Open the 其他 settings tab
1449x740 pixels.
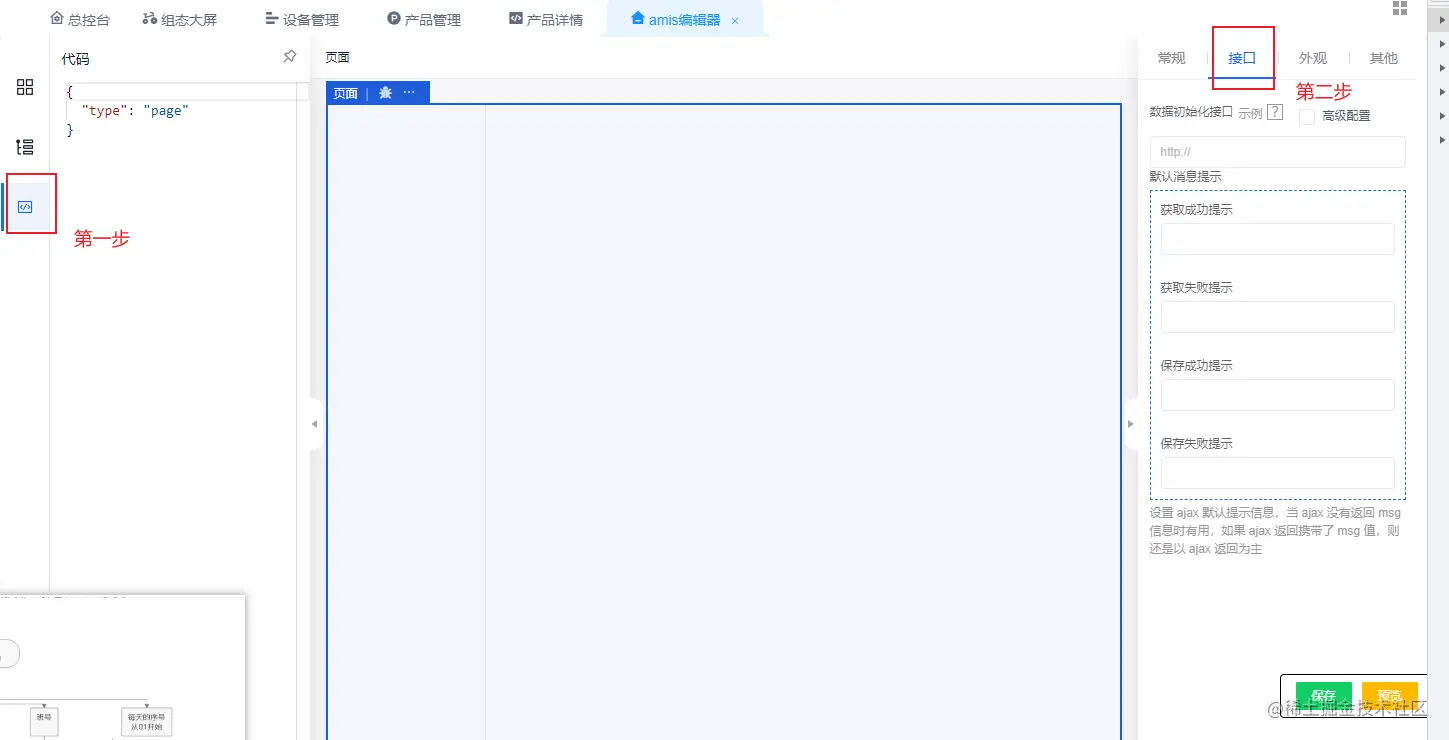click(x=1384, y=58)
